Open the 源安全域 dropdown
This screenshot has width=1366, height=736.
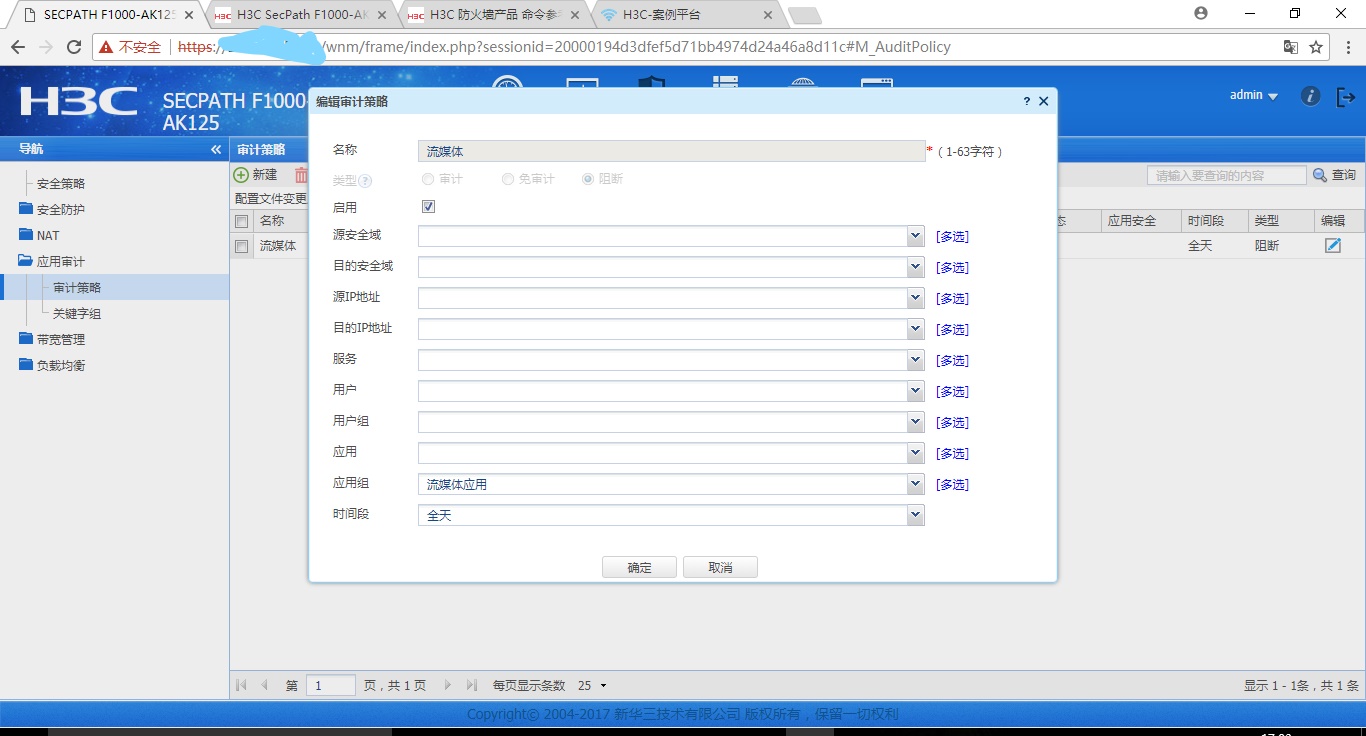(x=915, y=236)
